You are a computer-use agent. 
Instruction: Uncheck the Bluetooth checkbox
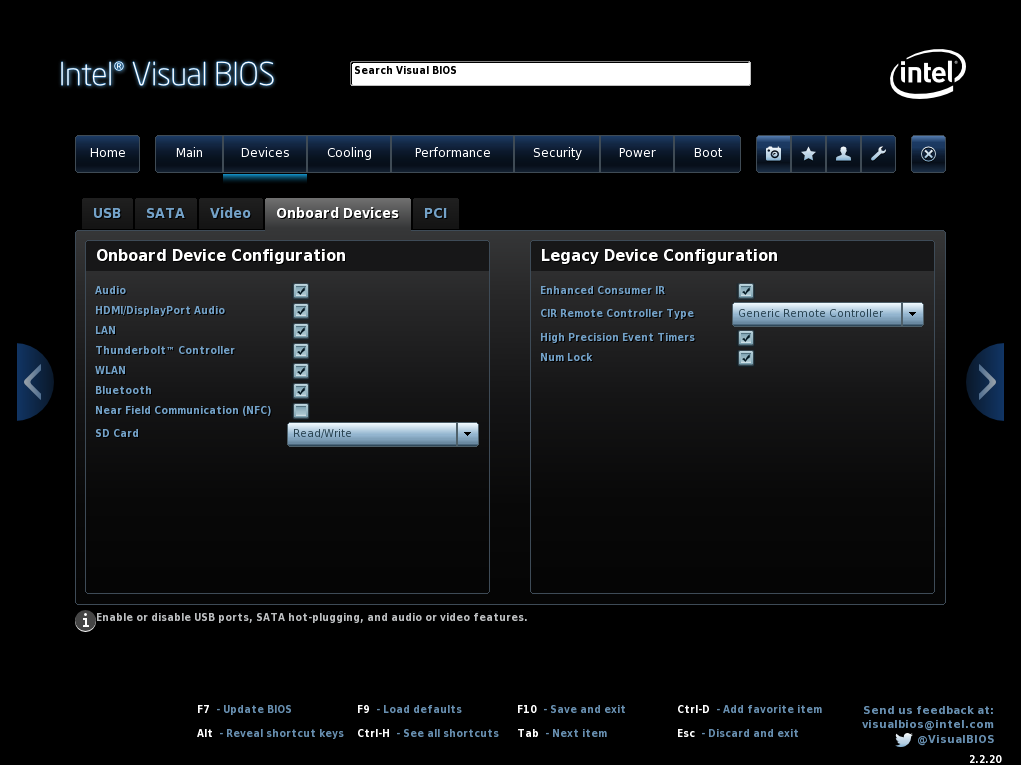(301, 391)
